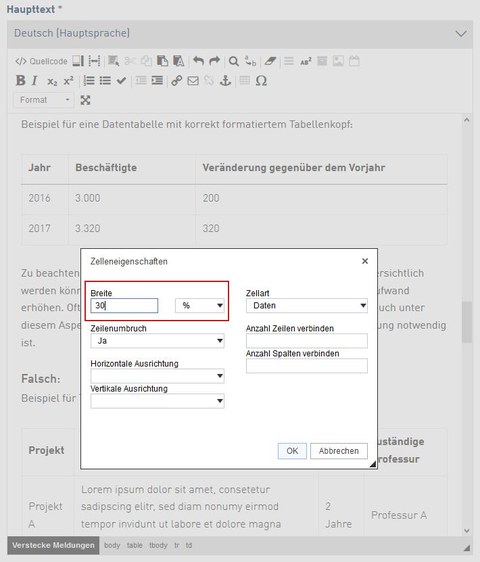This screenshot has width=480, height=562.
Task: Insert a table via the grid icon
Action: (244, 81)
